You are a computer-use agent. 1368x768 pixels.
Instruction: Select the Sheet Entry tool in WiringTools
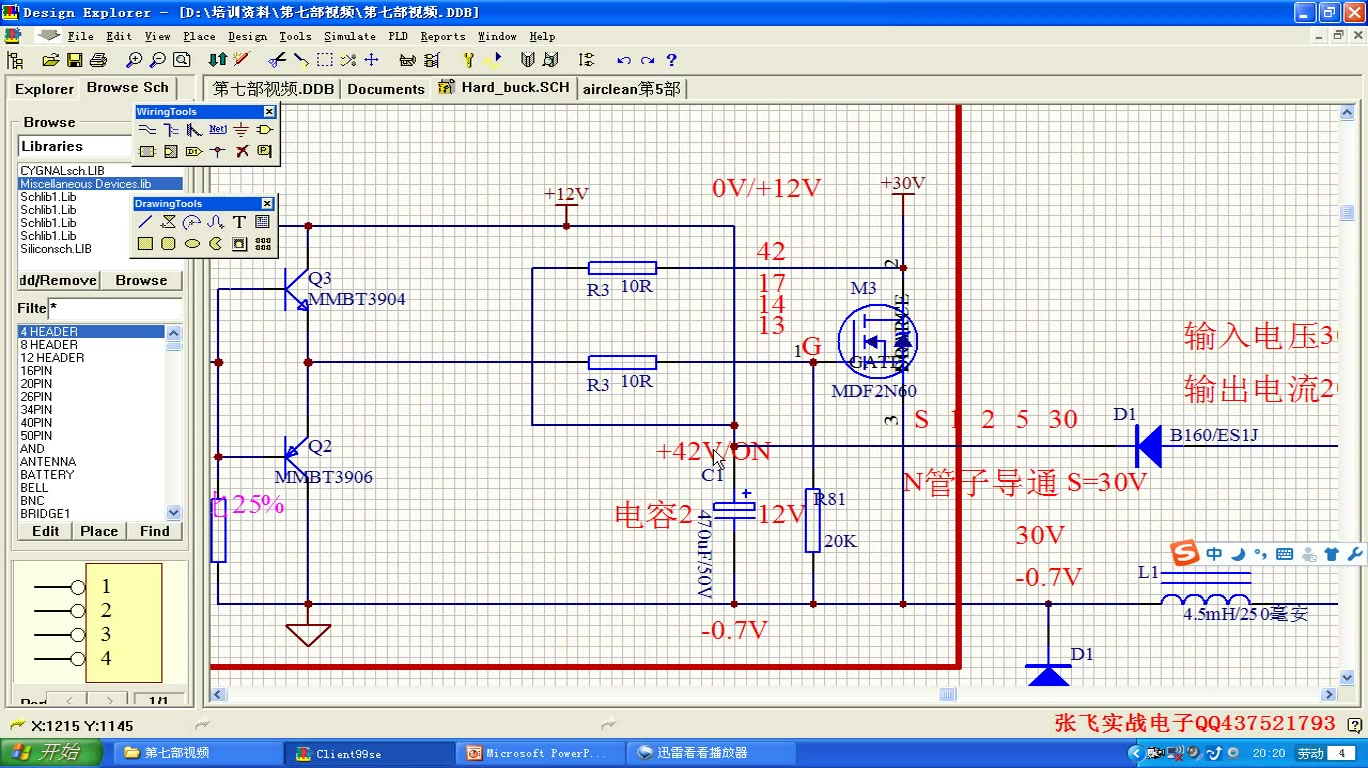171,152
